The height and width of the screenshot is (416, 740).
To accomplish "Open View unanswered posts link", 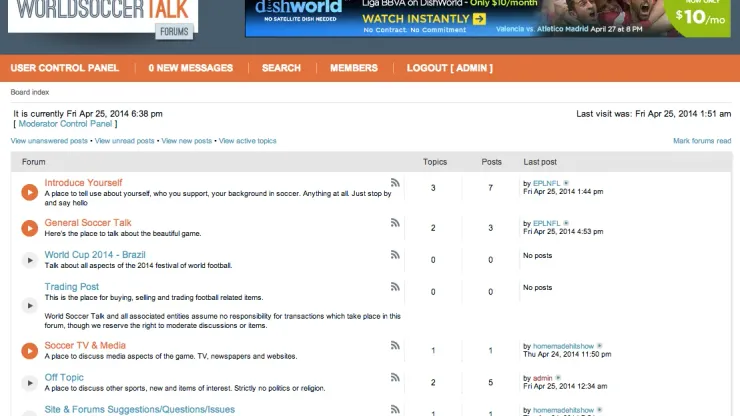I will (x=49, y=141).
